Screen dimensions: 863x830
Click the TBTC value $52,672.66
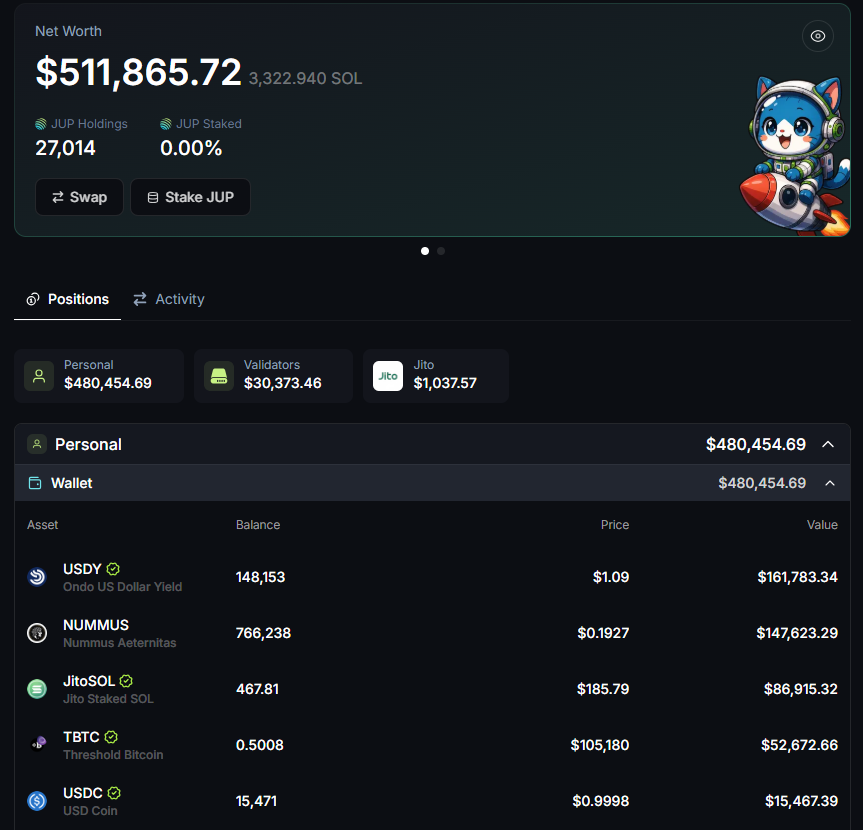800,745
